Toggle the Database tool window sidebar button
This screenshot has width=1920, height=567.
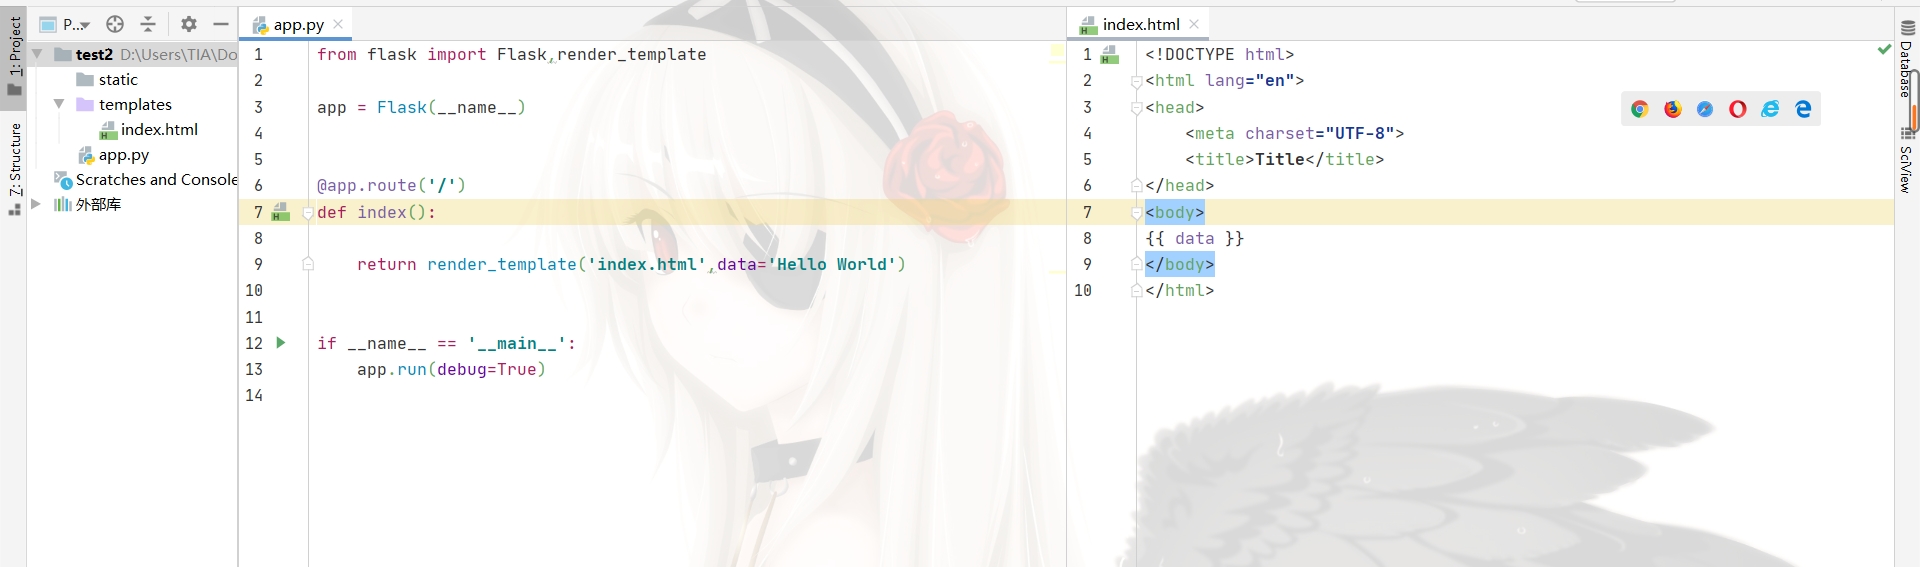pos(1907,60)
